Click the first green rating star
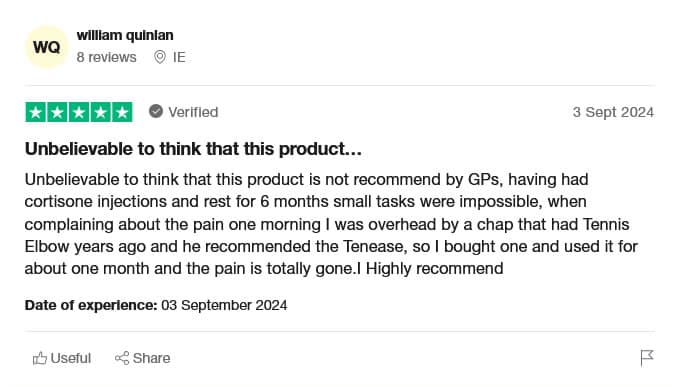 pyautogui.click(x=36, y=112)
